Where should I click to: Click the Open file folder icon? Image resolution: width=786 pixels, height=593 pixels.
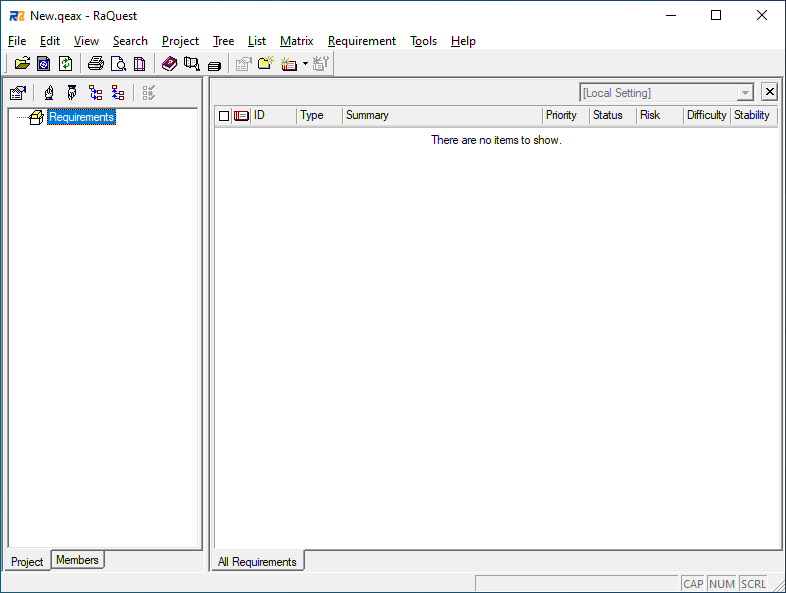click(22, 64)
